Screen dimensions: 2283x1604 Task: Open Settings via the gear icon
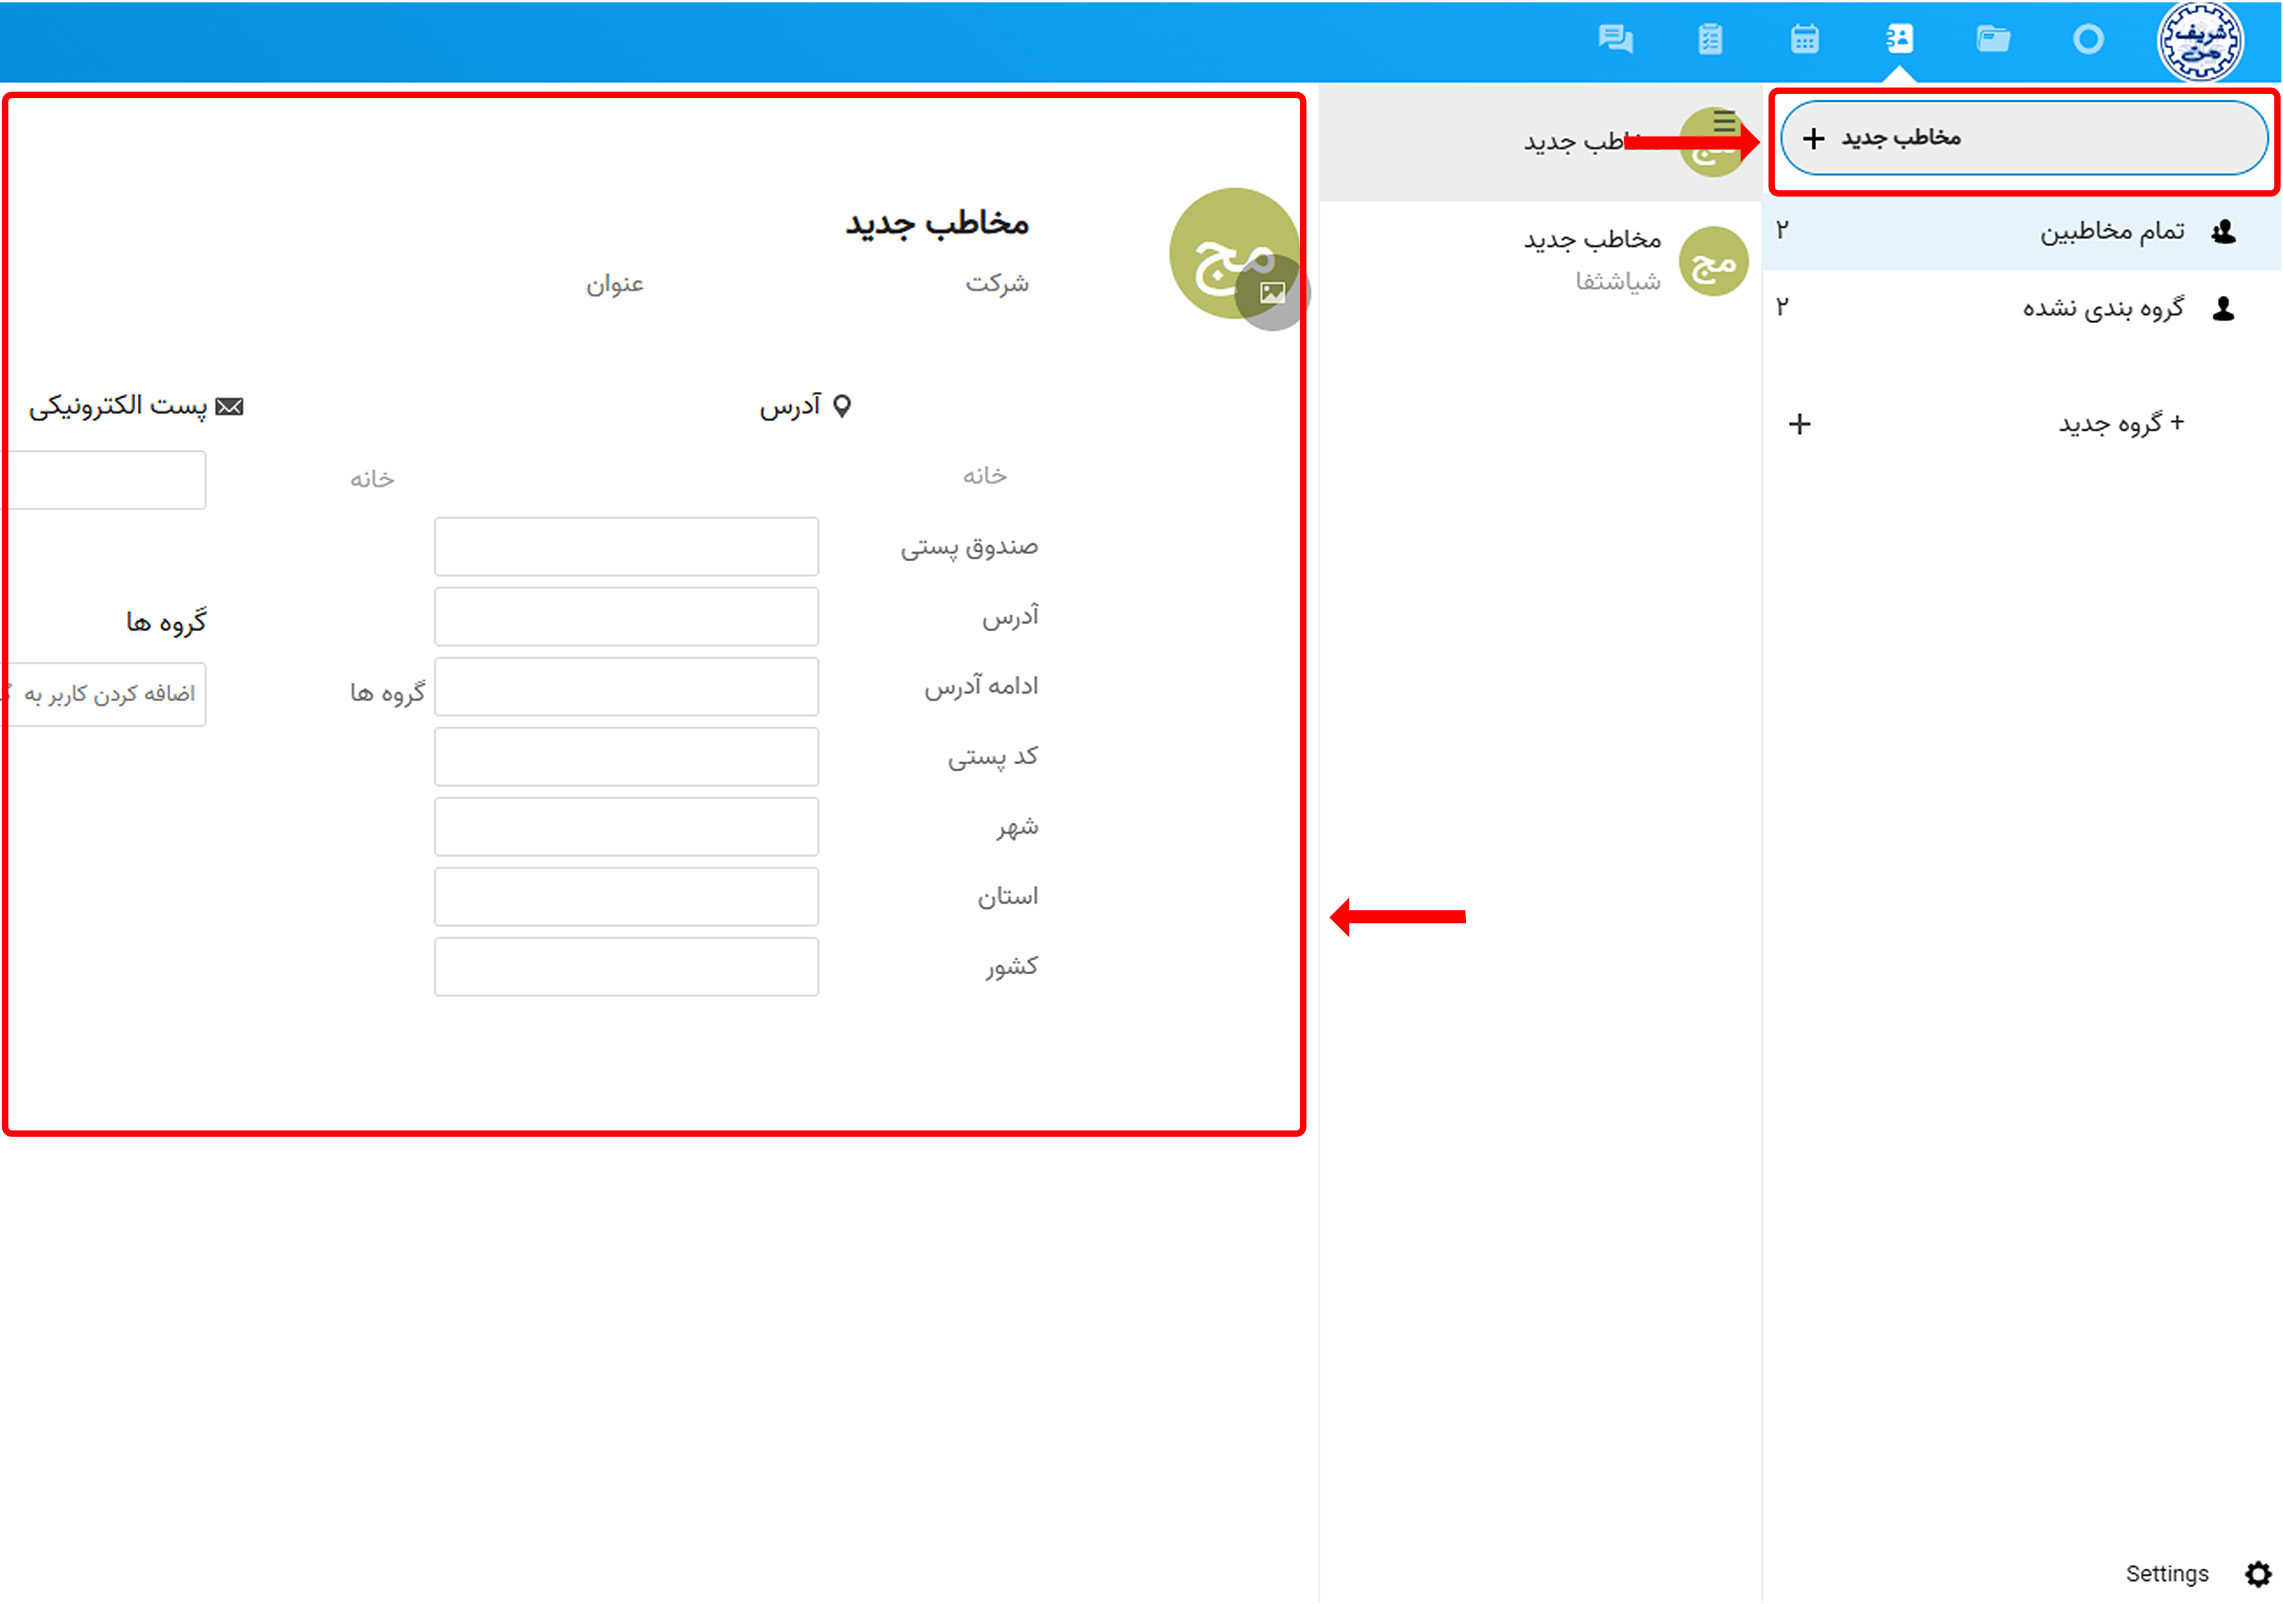[x=2257, y=1573]
